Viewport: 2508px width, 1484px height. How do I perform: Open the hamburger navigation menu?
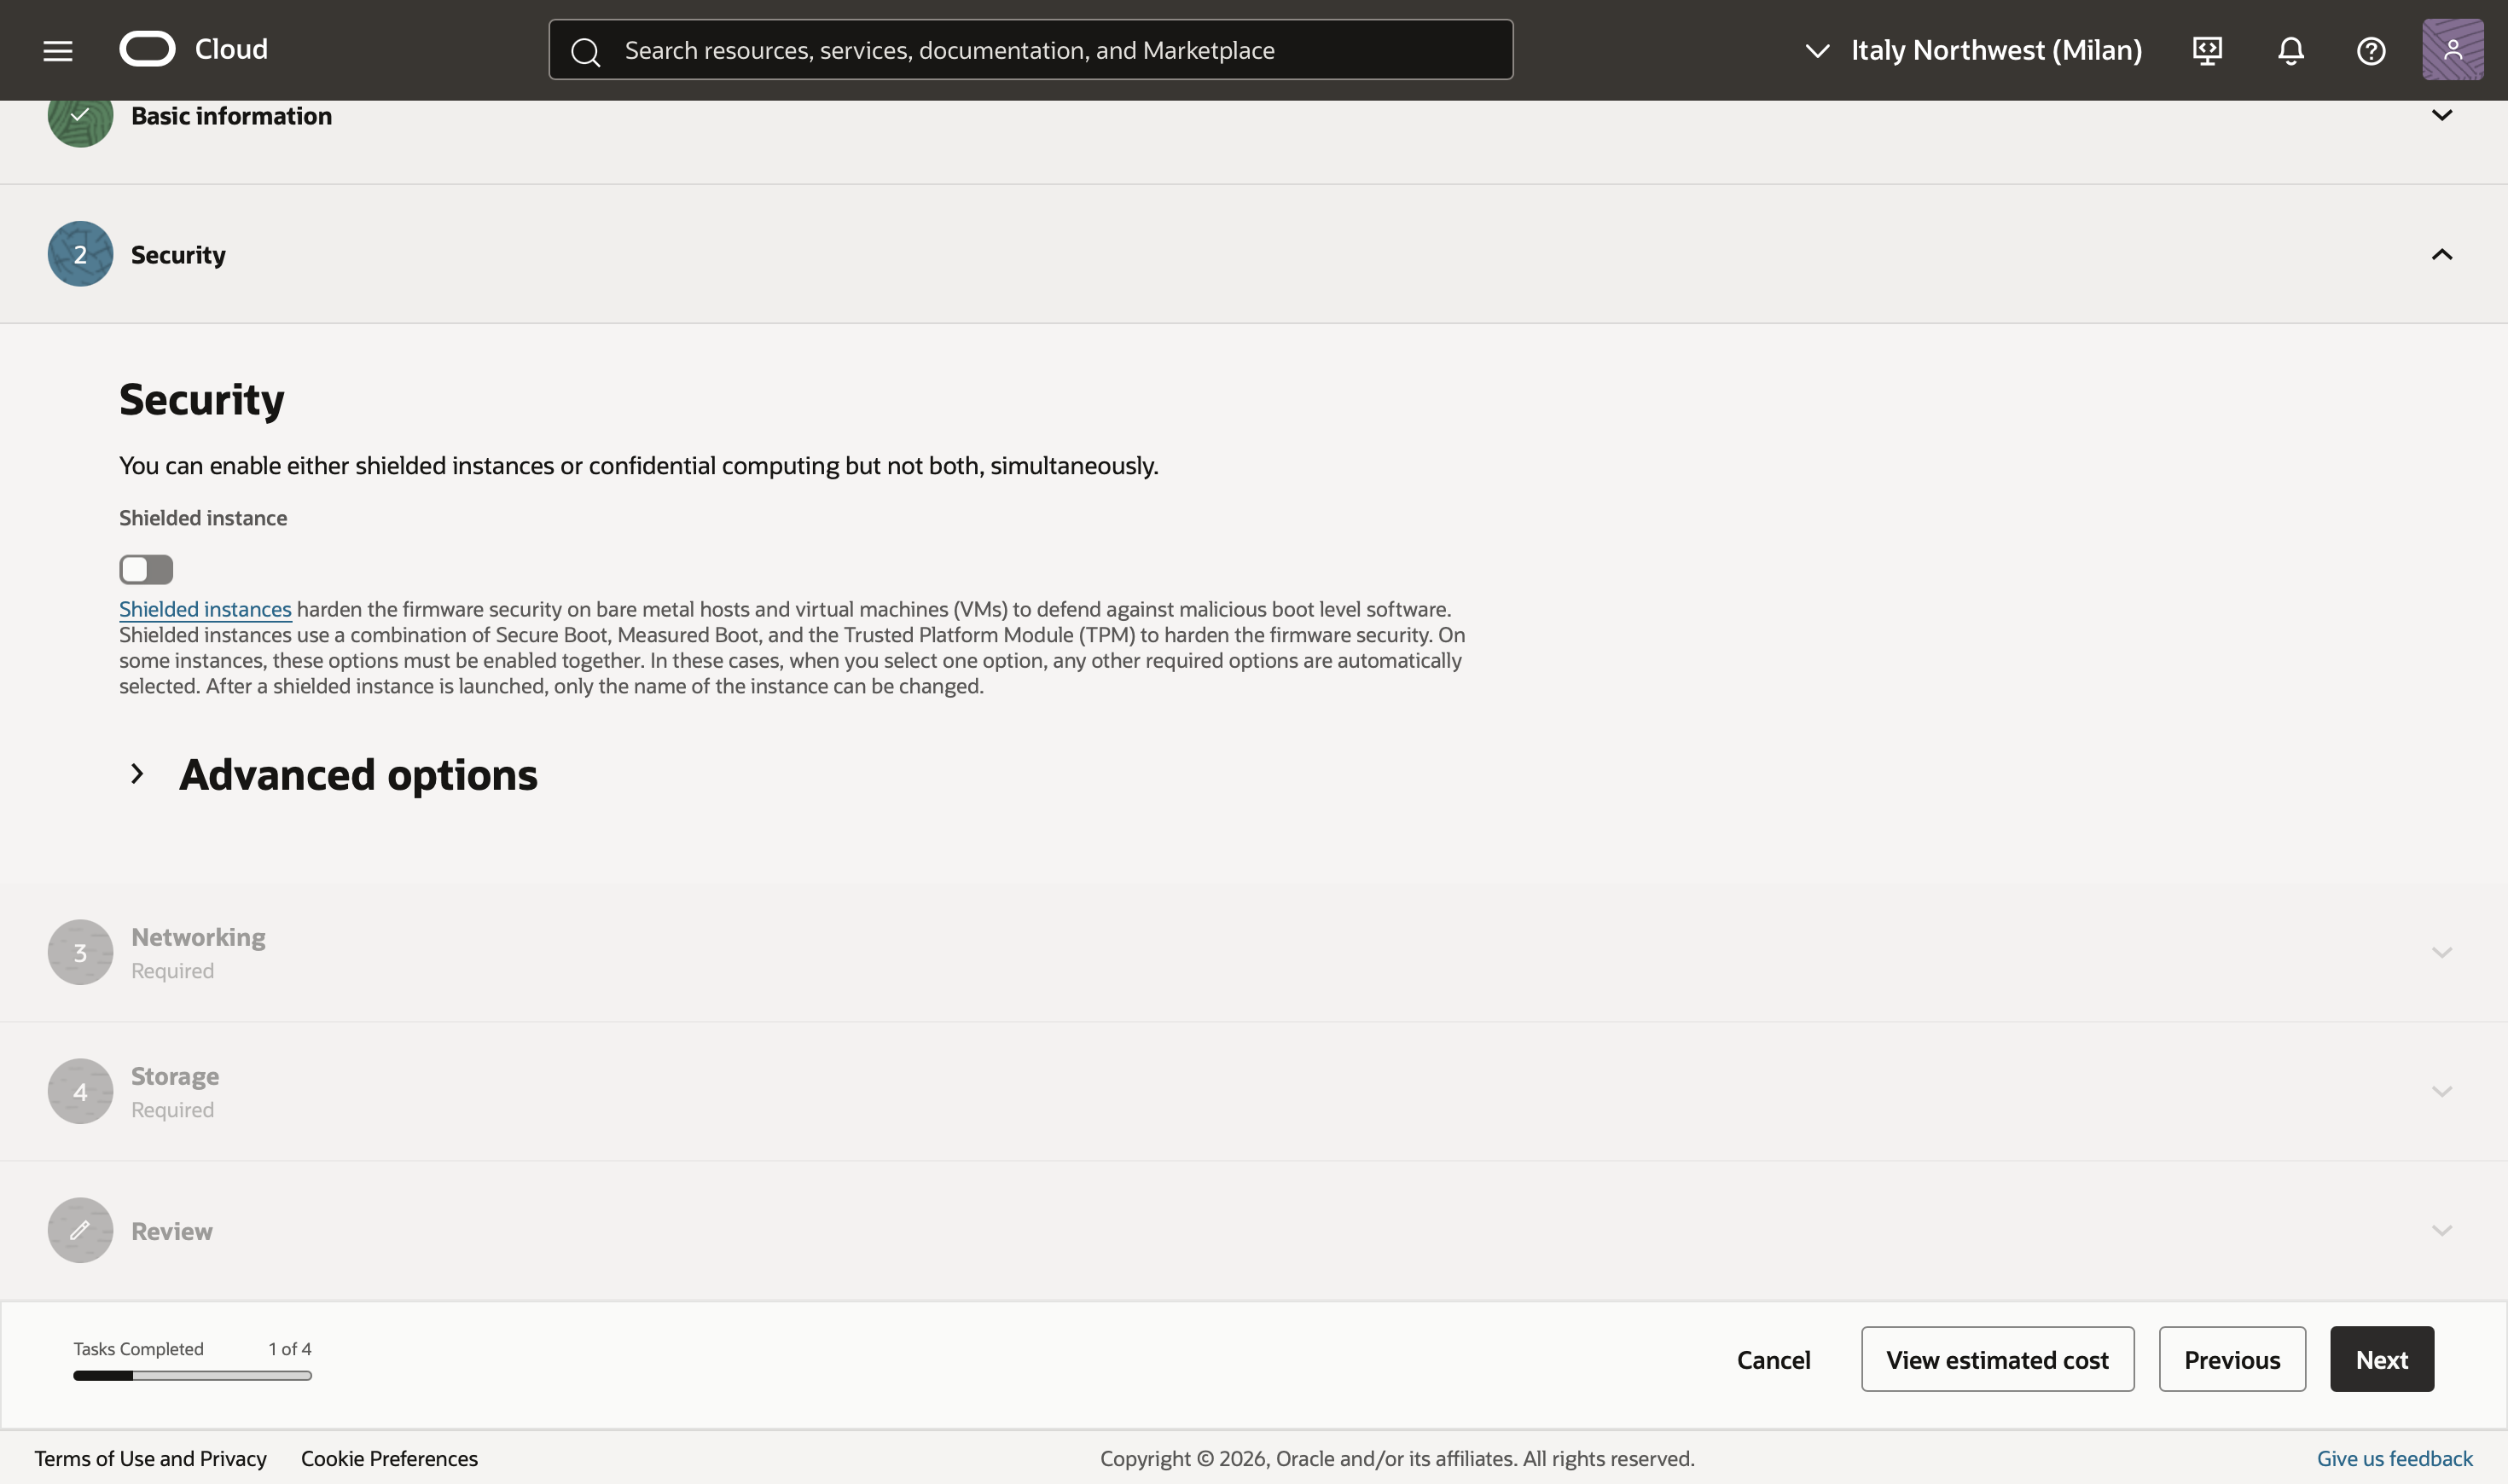coord(58,50)
